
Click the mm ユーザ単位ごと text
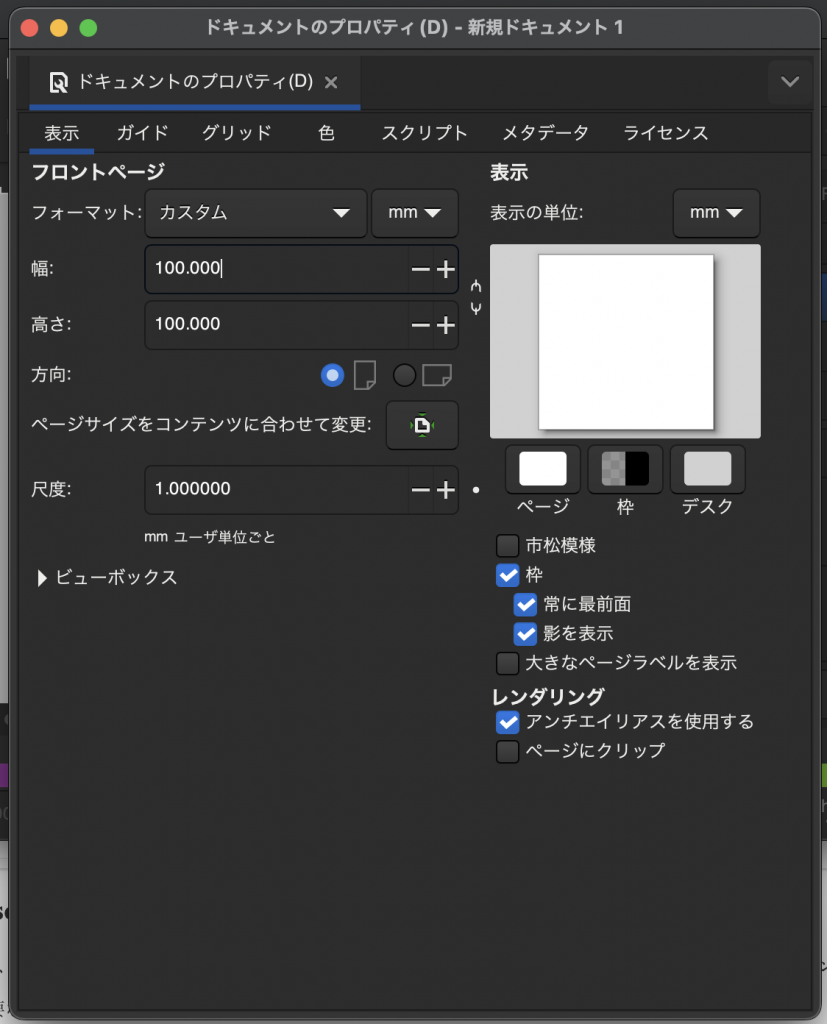point(210,537)
